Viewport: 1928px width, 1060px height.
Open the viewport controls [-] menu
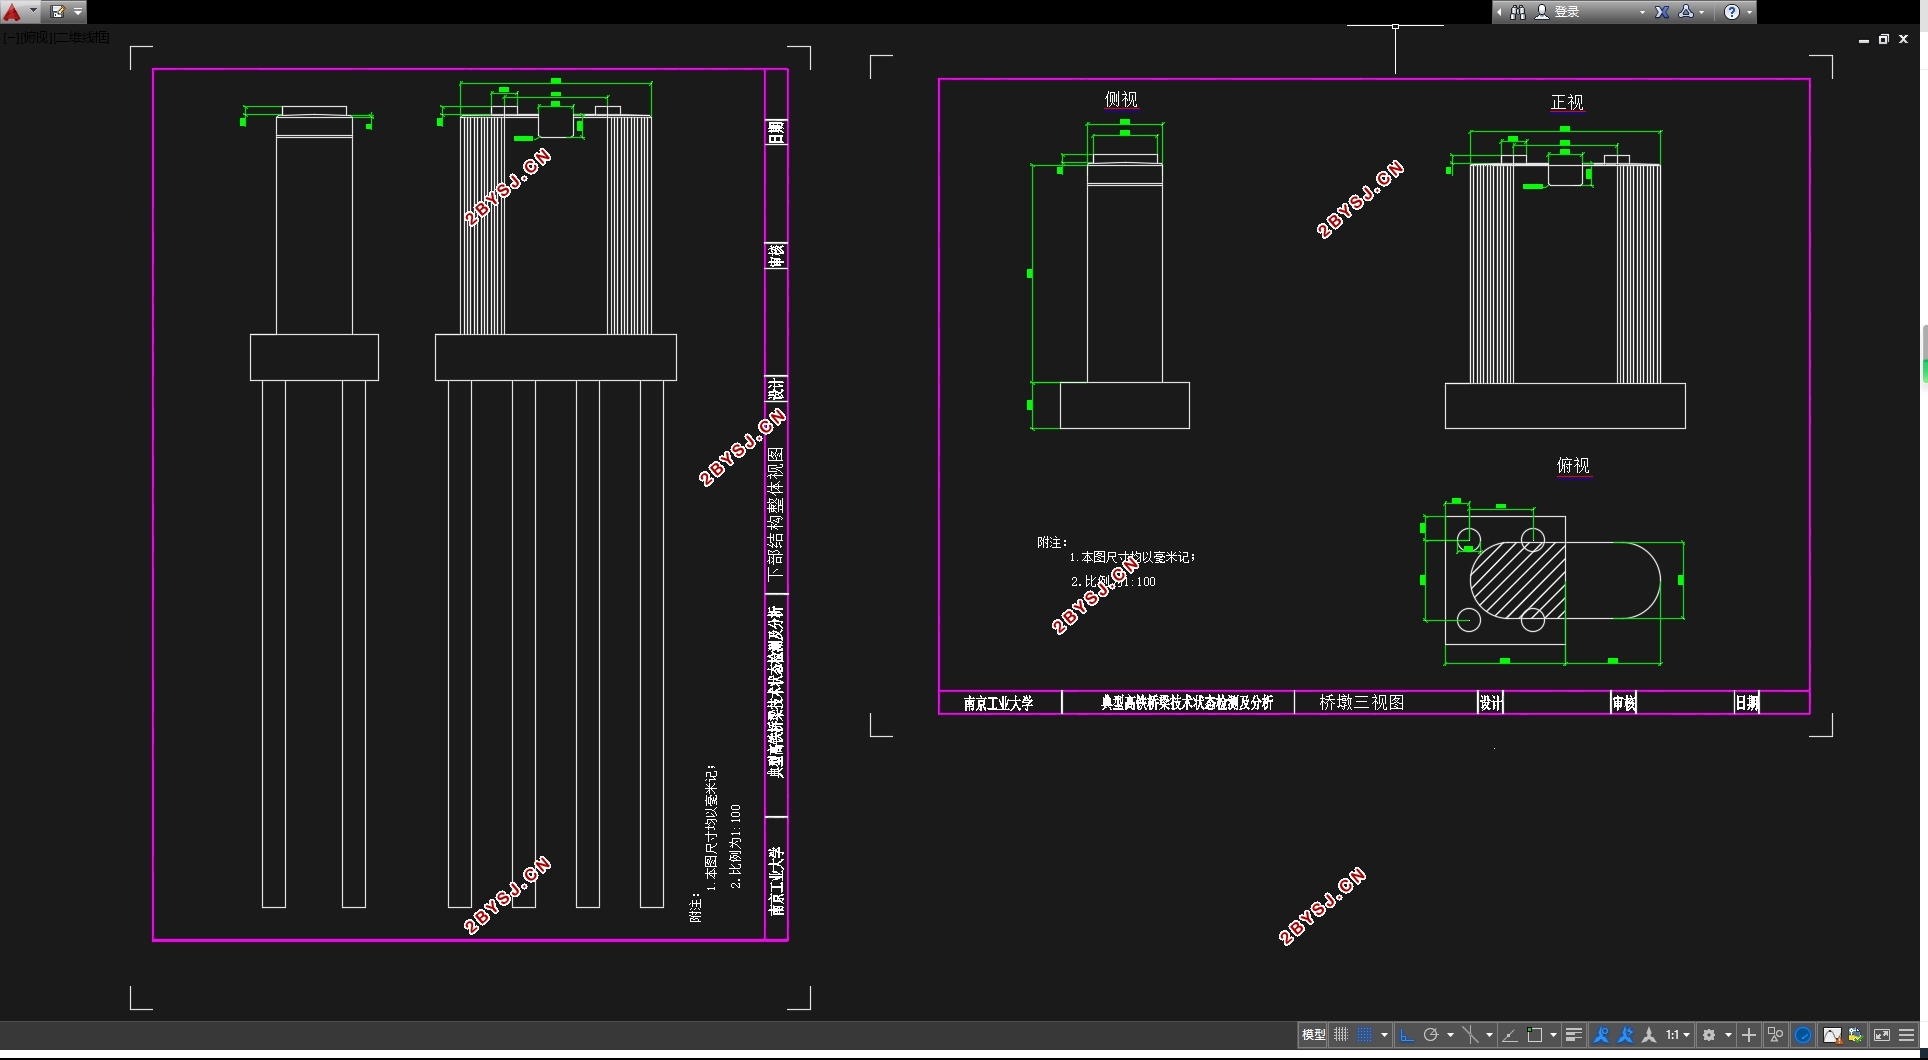coord(10,37)
